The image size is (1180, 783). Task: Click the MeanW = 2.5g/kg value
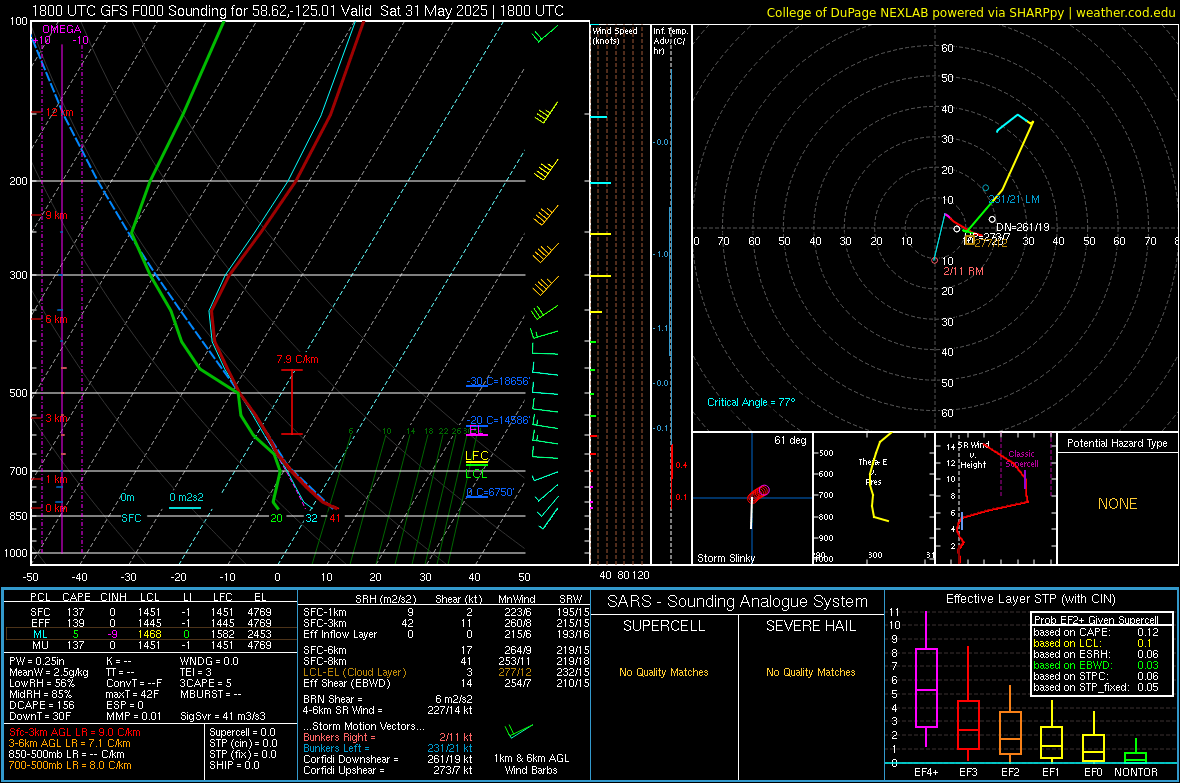48,672
